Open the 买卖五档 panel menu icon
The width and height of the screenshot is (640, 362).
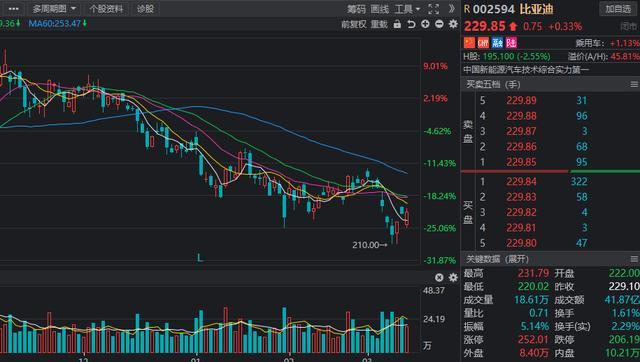634,84
